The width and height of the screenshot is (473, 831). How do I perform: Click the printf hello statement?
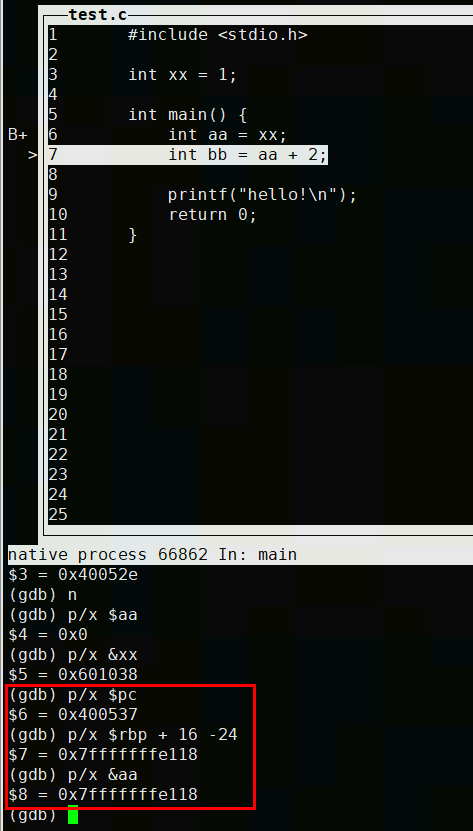pyautogui.click(x=262, y=195)
